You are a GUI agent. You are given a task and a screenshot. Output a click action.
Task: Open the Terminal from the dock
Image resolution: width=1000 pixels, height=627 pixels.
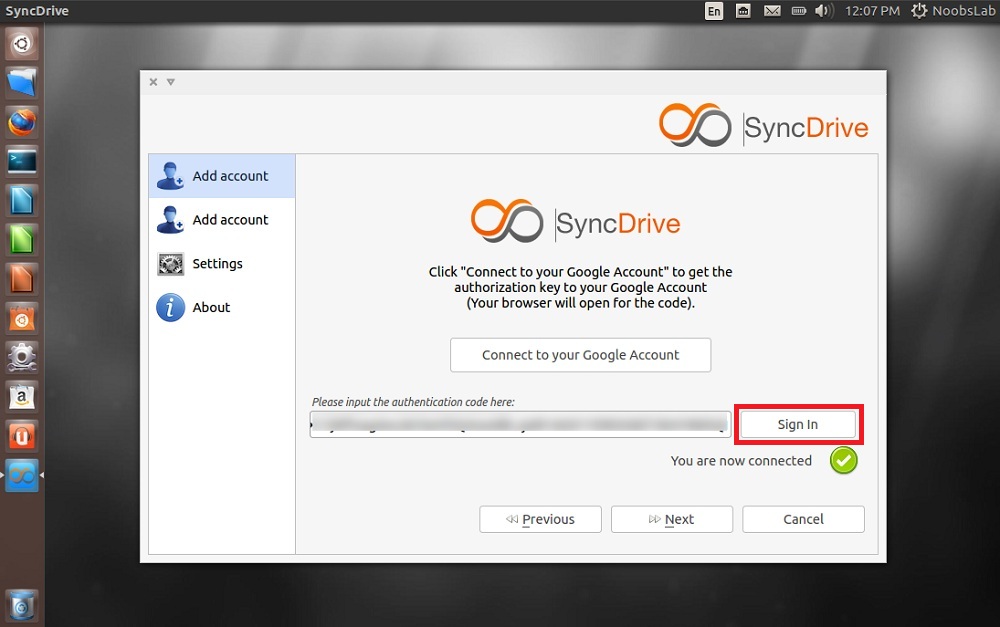22,161
